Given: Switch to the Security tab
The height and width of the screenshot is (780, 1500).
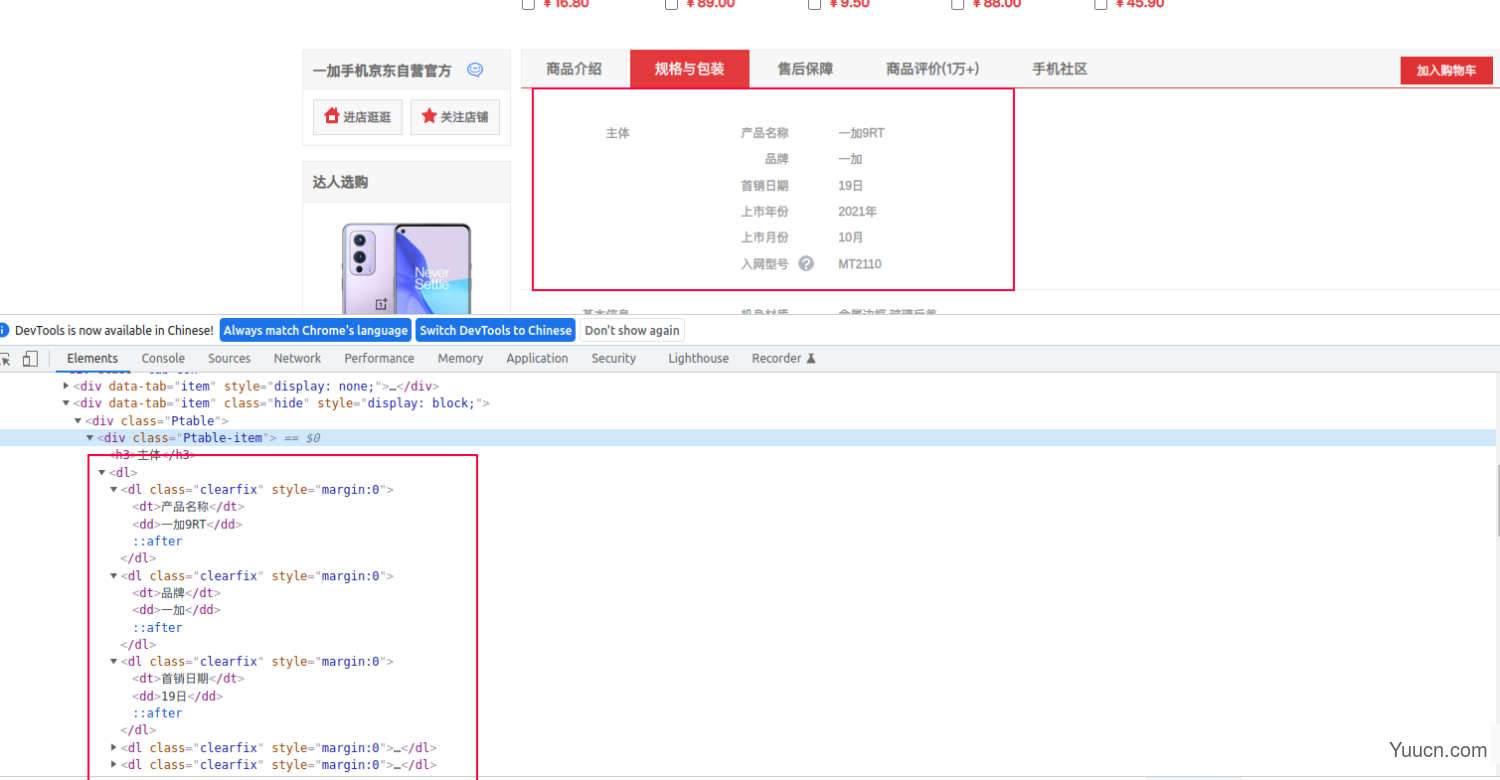Looking at the screenshot, I should [x=613, y=358].
